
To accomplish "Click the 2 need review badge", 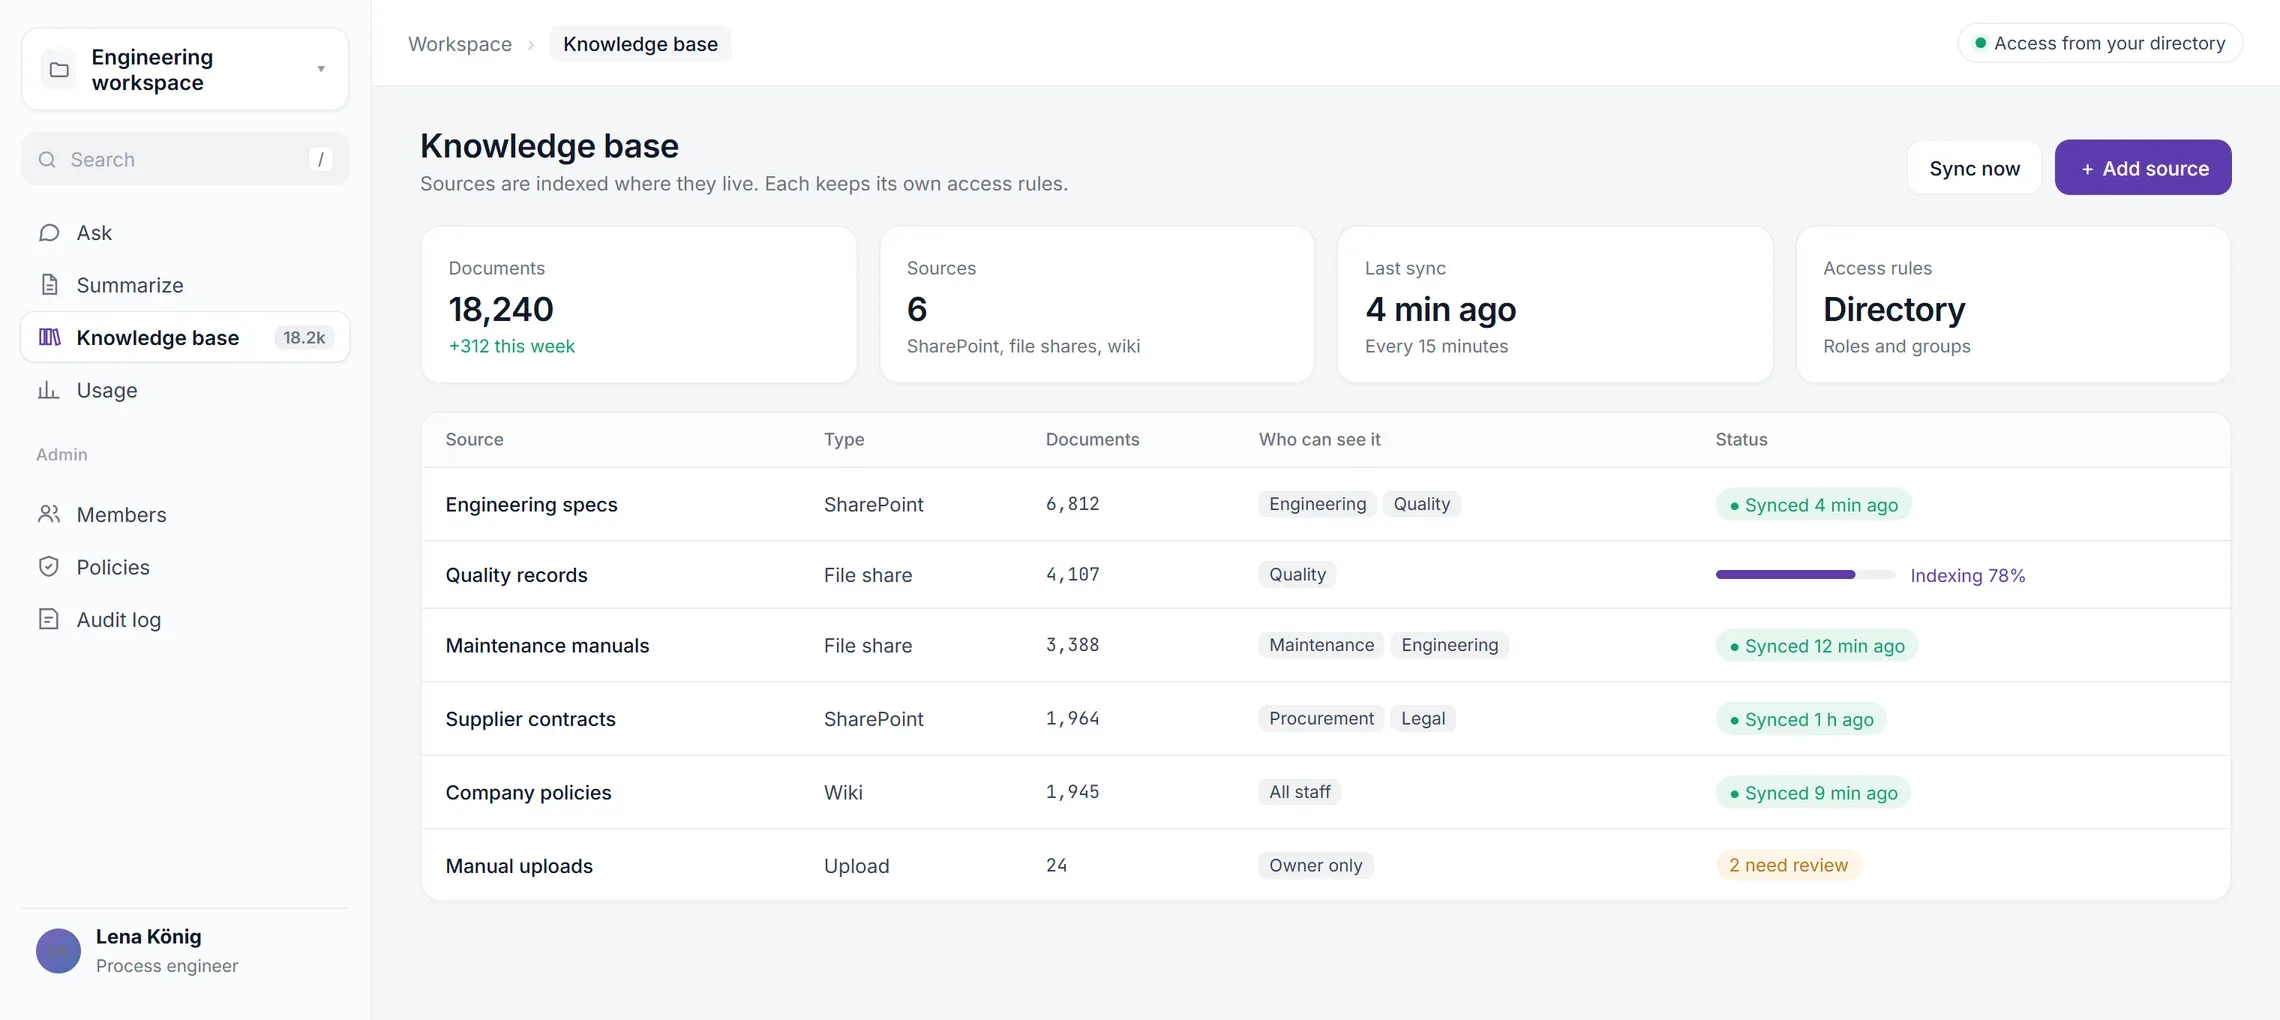I will pos(1788,865).
